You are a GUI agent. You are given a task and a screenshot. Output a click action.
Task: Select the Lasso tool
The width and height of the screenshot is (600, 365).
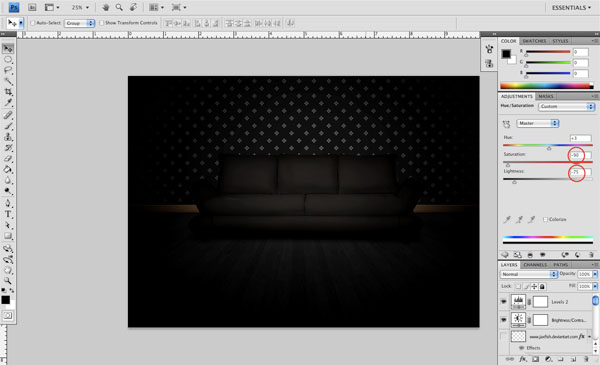(8, 70)
